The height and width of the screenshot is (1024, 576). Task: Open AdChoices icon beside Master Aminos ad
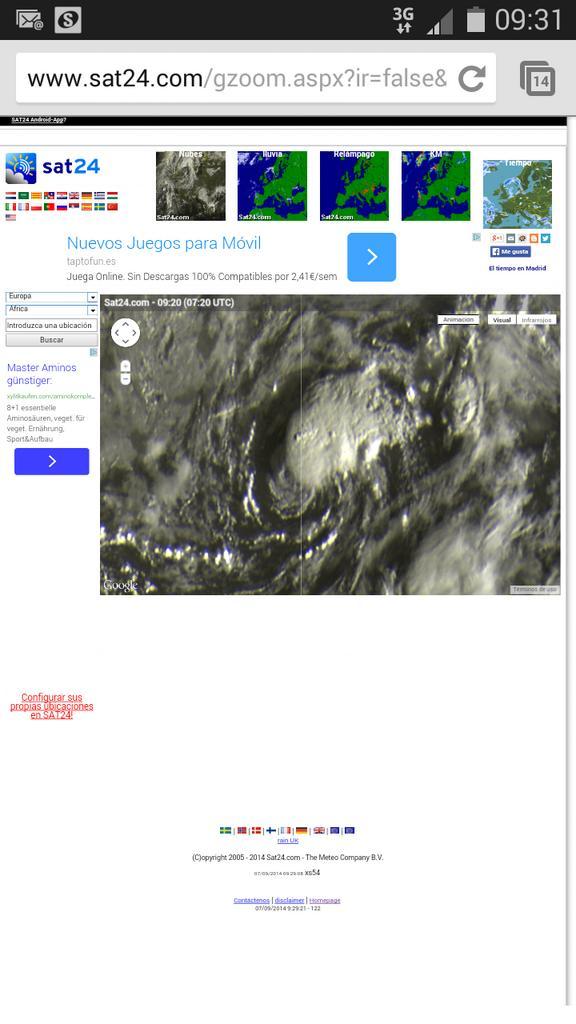93,353
